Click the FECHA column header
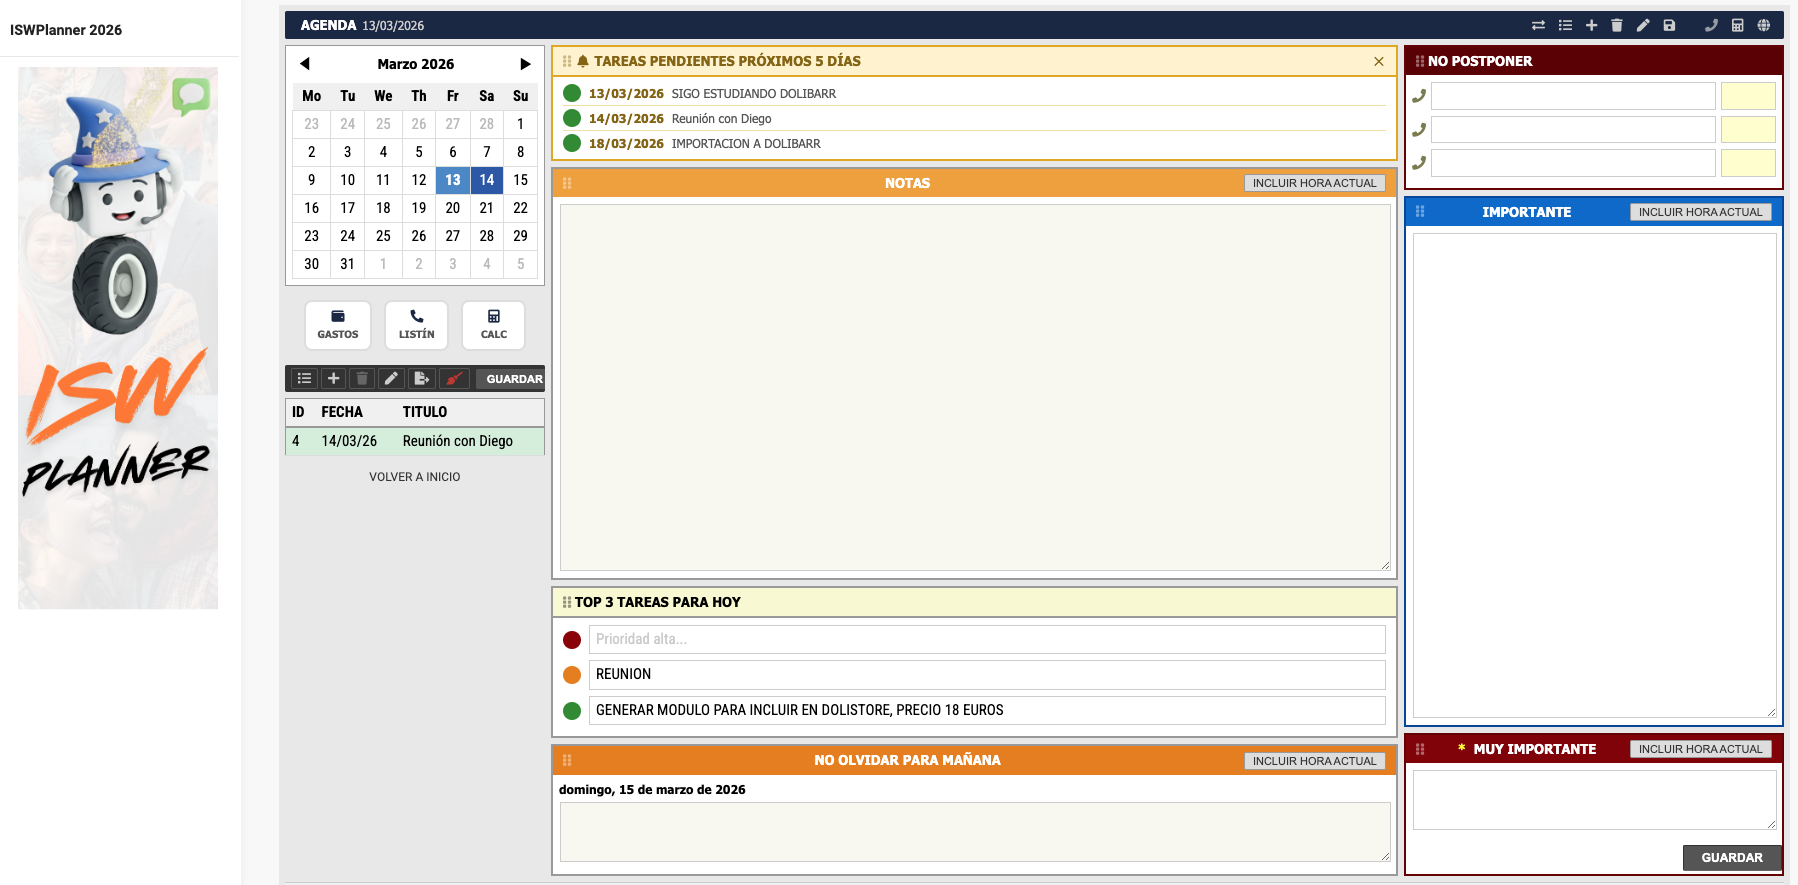This screenshot has height=885, width=1798. [x=342, y=412]
